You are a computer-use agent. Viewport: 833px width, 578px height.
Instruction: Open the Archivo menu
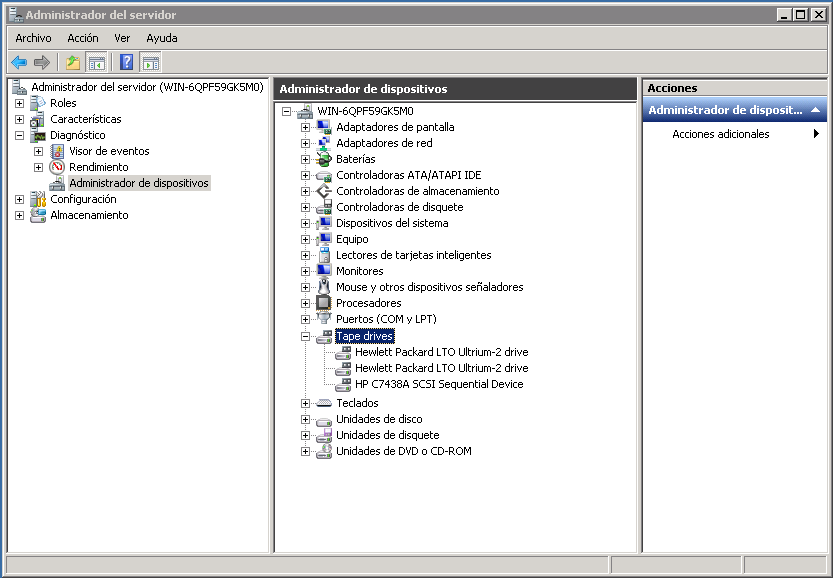tap(33, 38)
